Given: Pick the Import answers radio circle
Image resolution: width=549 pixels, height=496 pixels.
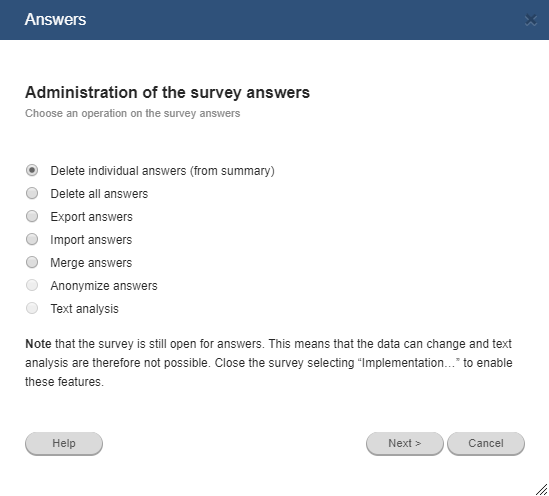Looking at the screenshot, I should coord(32,239).
